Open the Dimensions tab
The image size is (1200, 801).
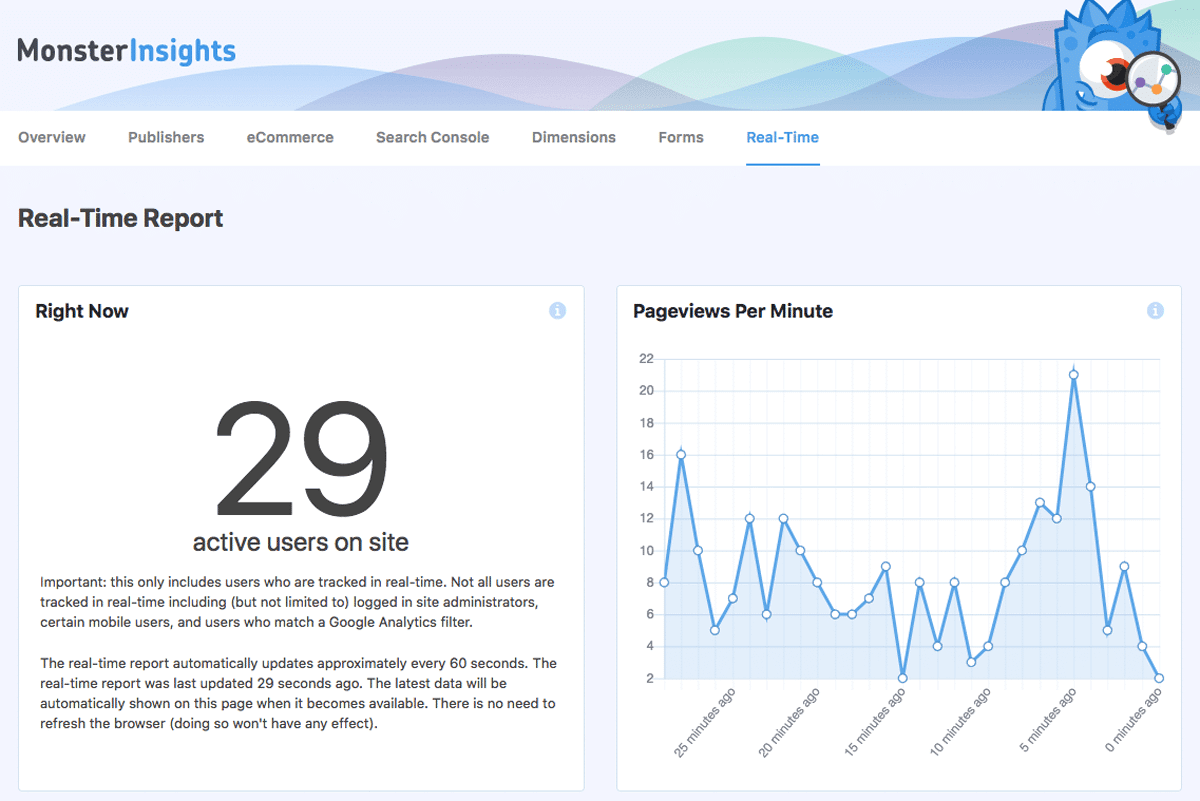click(x=573, y=137)
